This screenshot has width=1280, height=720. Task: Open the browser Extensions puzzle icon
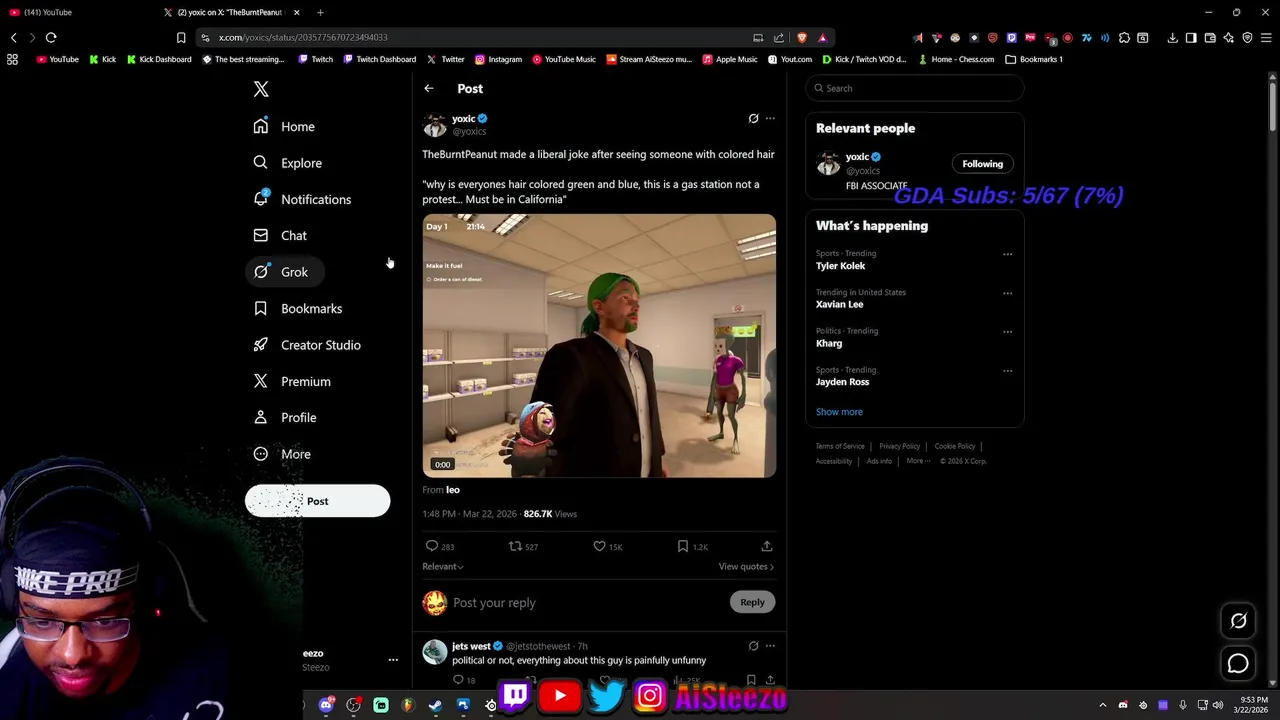pos(1124,38)
